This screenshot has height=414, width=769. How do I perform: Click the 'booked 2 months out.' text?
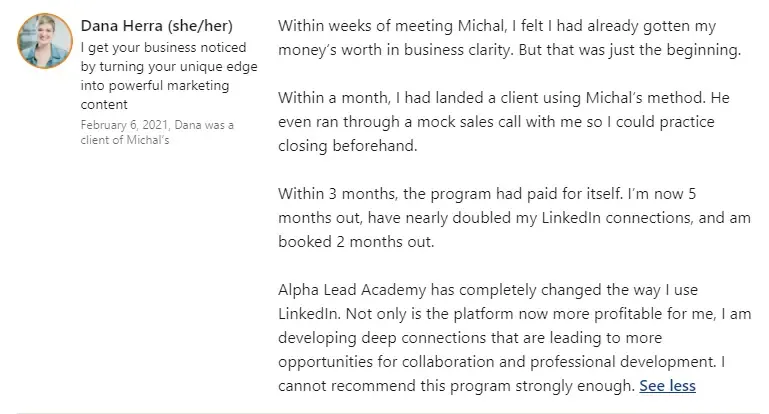(x=356, y=242)
